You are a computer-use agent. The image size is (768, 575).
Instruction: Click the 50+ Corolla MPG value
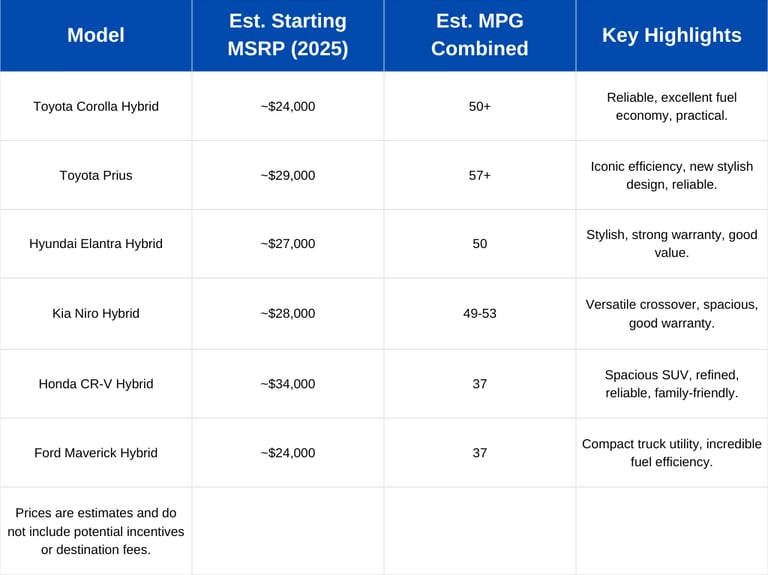click(x=480, y=106)
